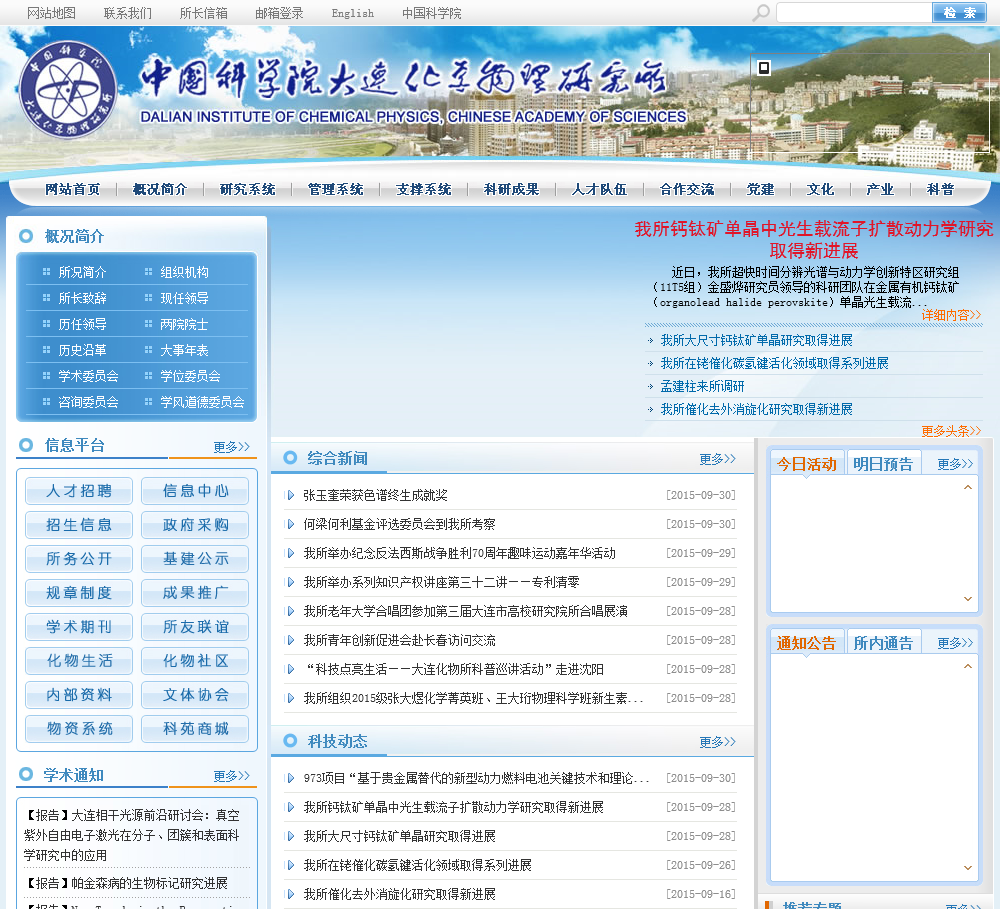Open 我所在铑催化碳氢键活化领域取得系列进展 in 科技动态
Viewport: 1000px width, 909px height.
tap(418, 866)
